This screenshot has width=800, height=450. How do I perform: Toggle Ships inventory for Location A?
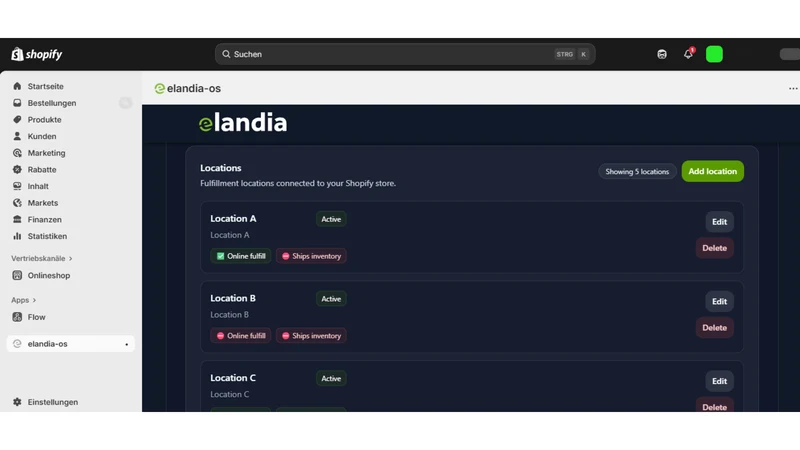311,256
